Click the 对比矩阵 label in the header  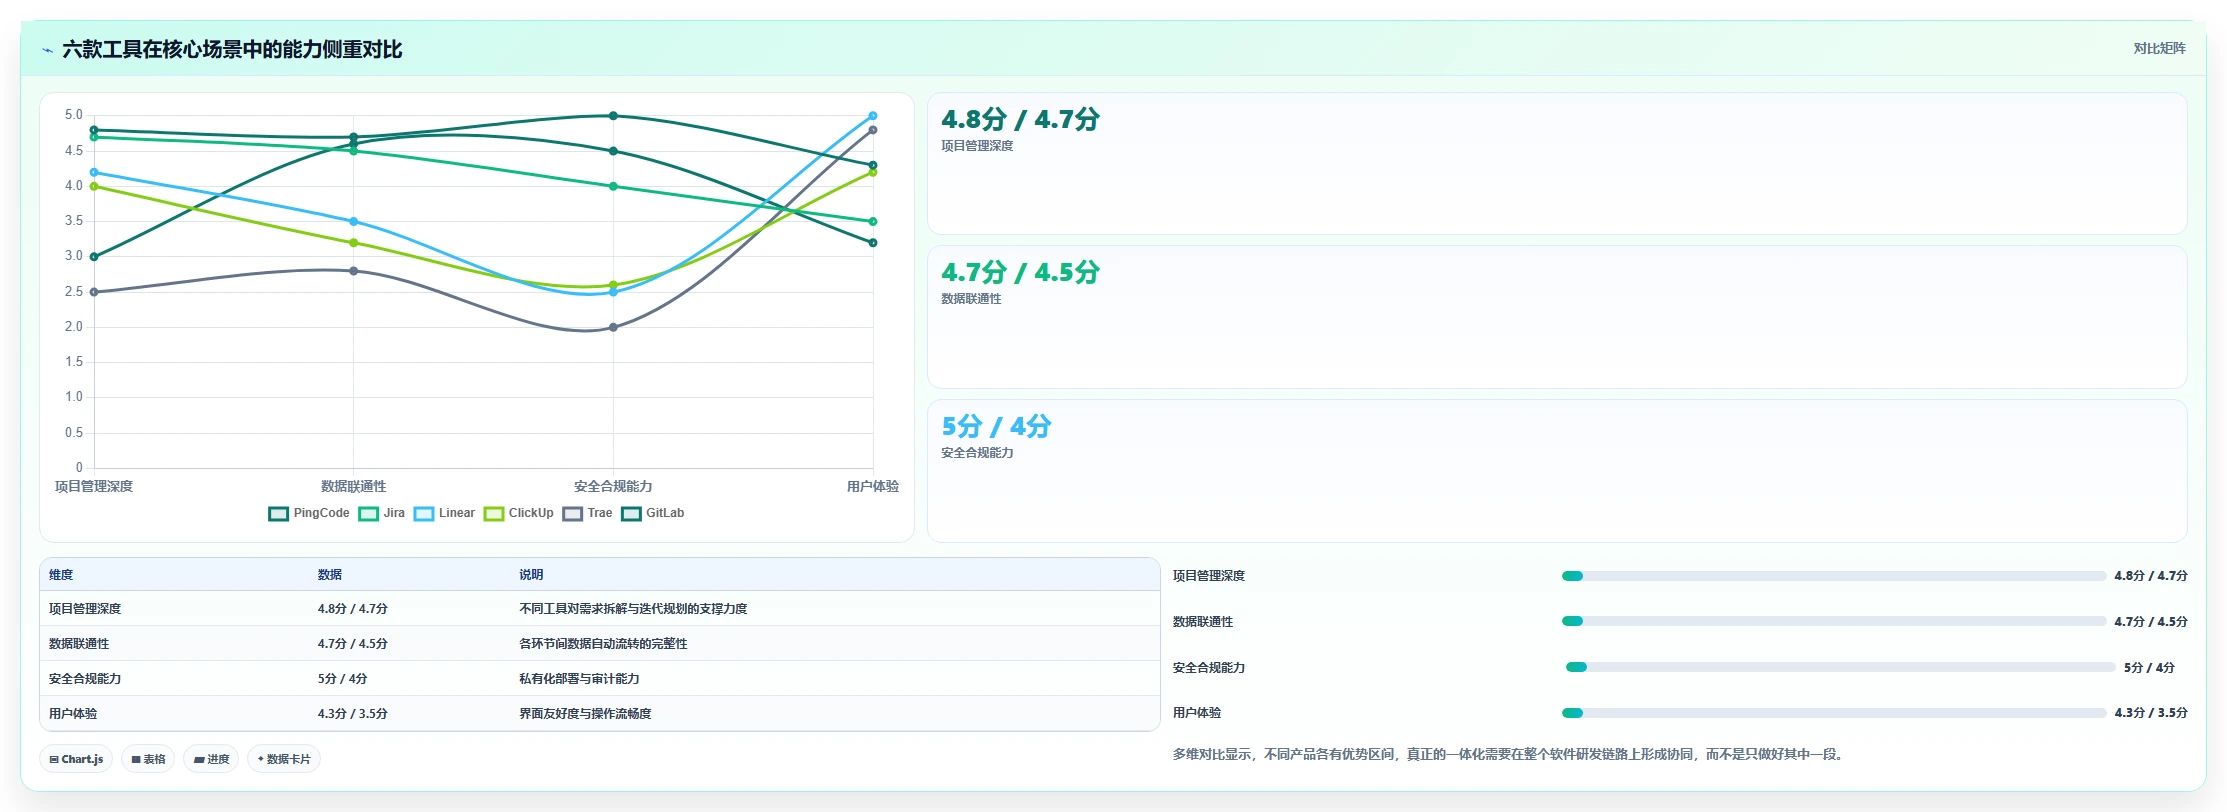pyautogui.click(x=2159, y=49)
